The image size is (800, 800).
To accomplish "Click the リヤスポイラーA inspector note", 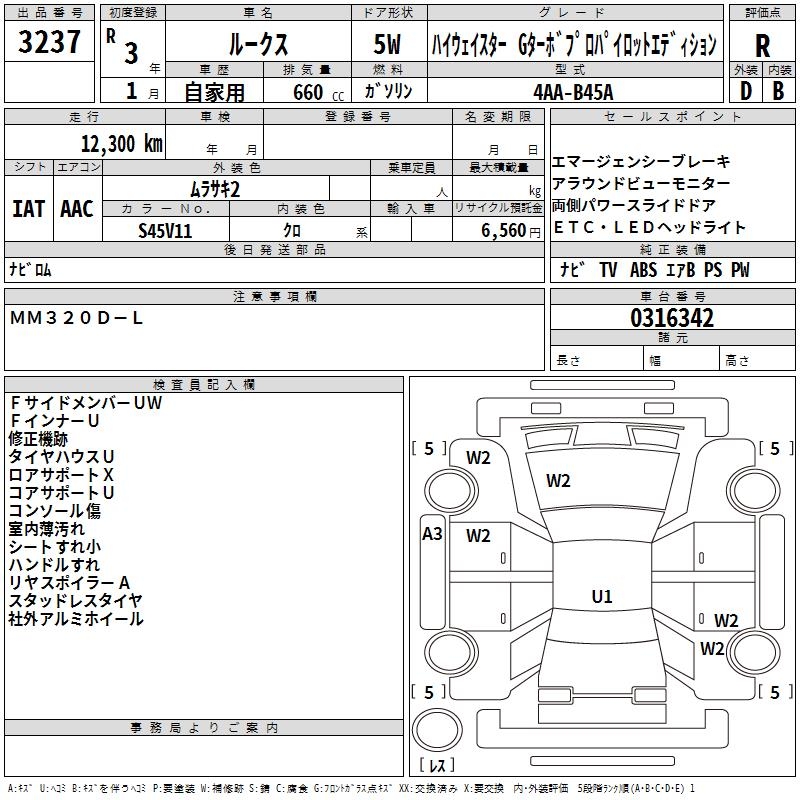I will pos(70,582).
